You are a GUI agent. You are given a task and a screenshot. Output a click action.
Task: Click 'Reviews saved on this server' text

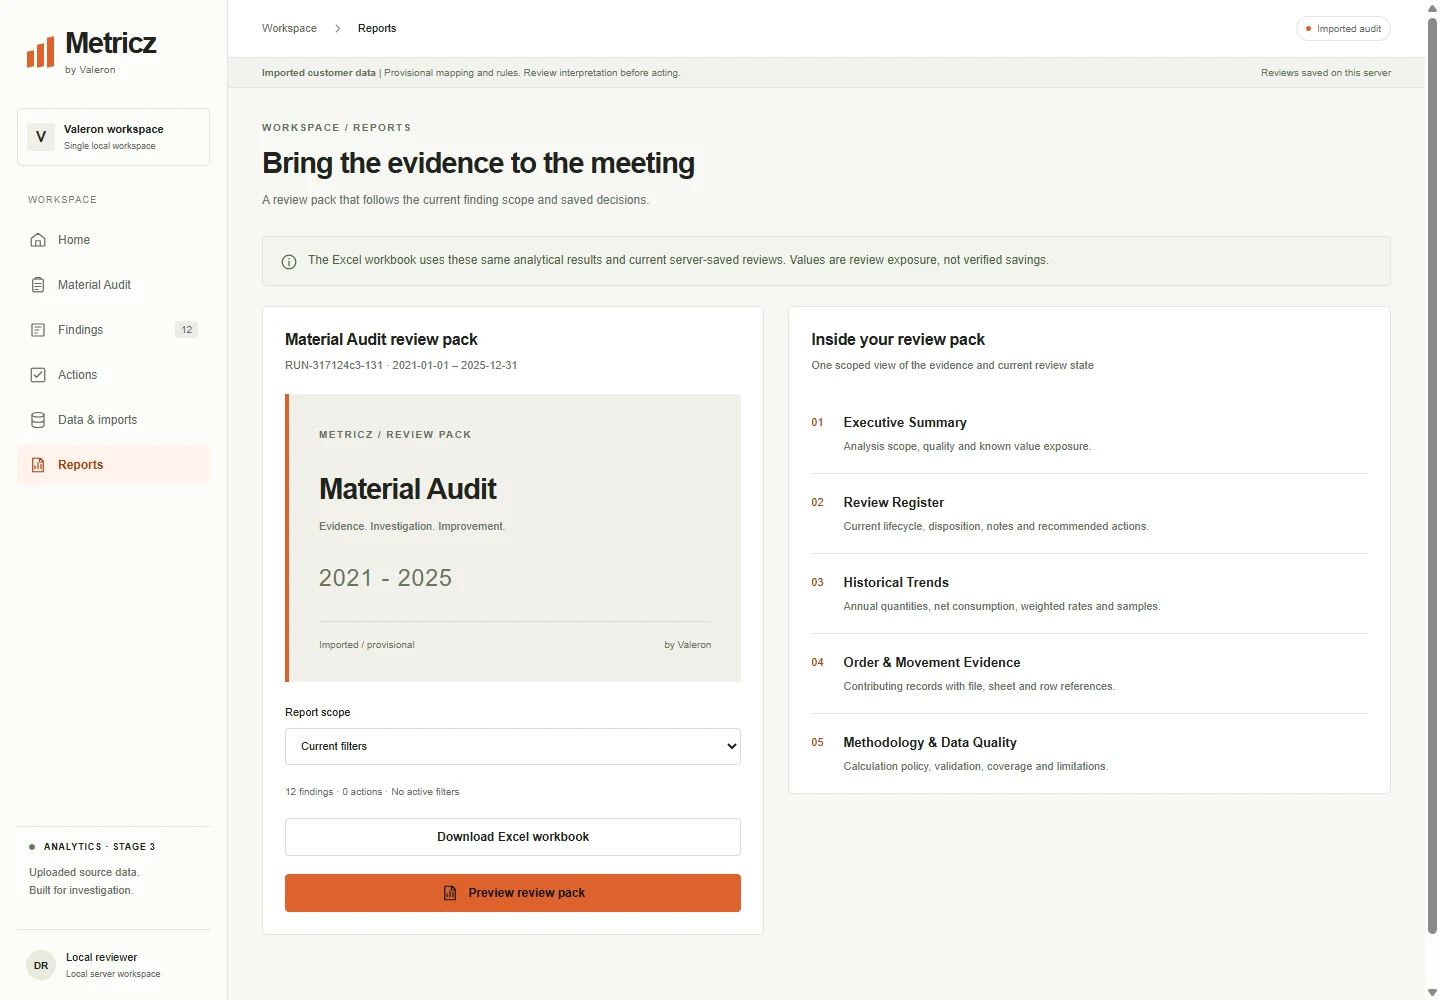(x=1326, y=73)
